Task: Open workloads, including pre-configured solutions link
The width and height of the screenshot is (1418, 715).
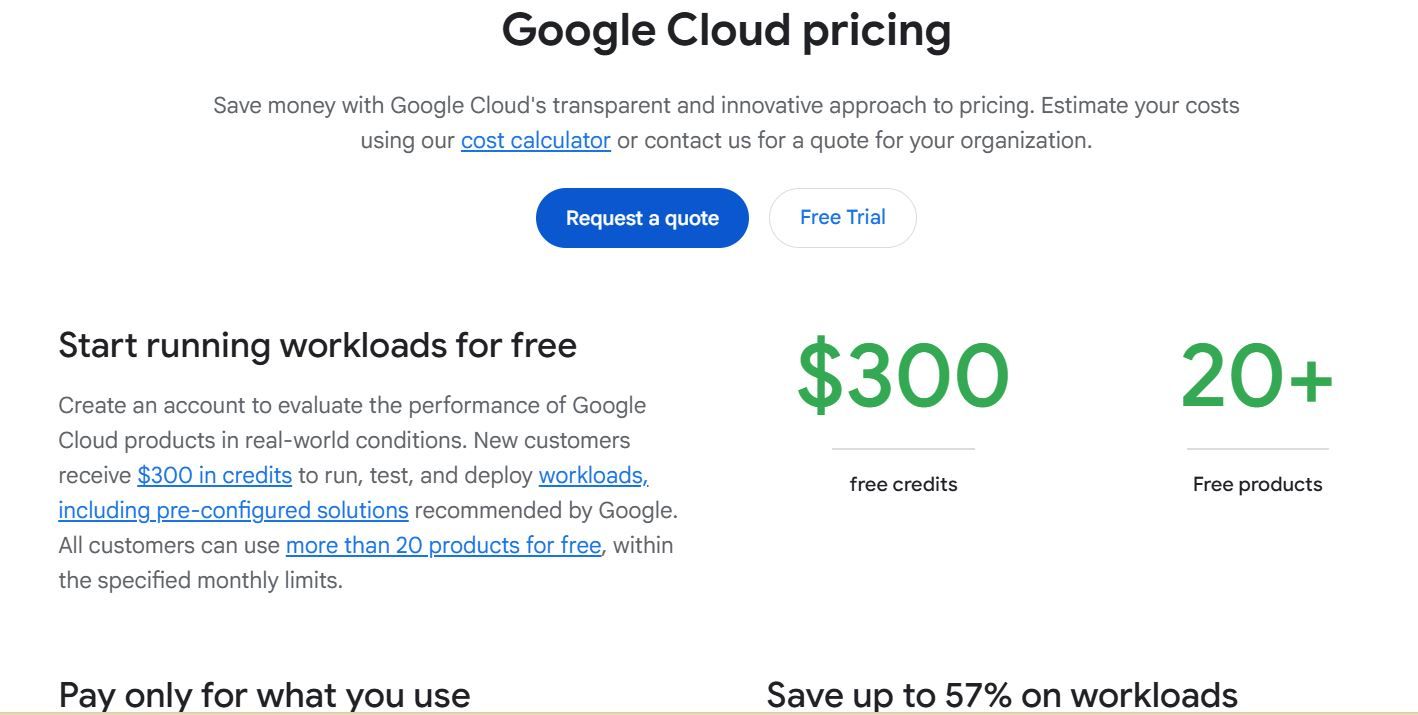Action: 233,510
